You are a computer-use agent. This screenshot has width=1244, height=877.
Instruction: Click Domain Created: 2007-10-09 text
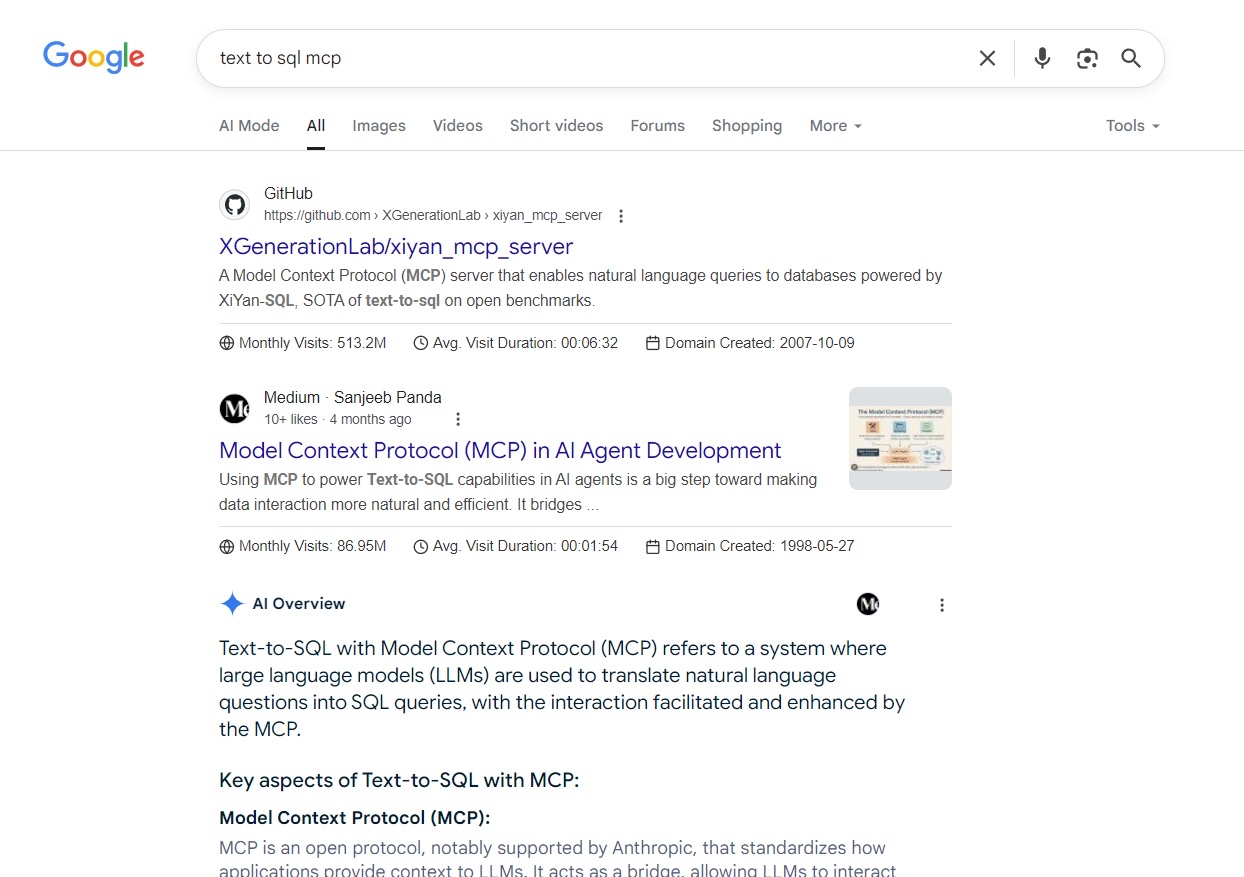pyautogui.click(x=760, y=343)
